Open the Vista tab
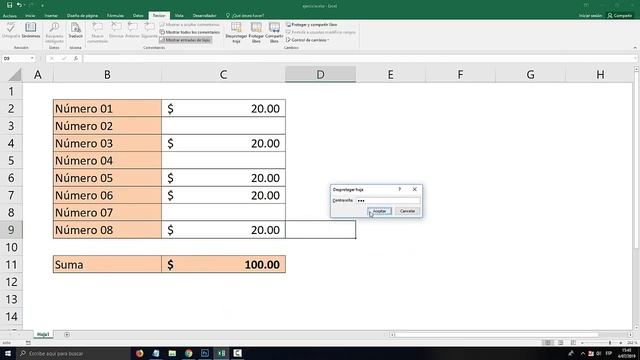 tap(179, 16)
